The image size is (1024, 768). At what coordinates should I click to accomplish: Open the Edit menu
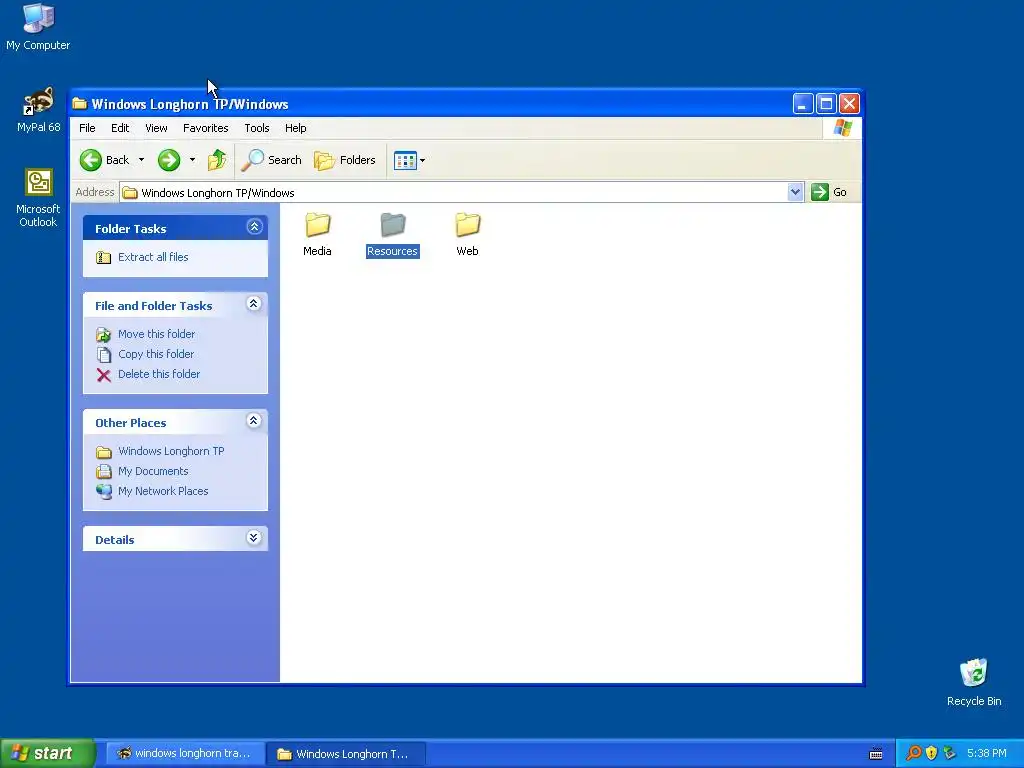(x=120, y=128)
